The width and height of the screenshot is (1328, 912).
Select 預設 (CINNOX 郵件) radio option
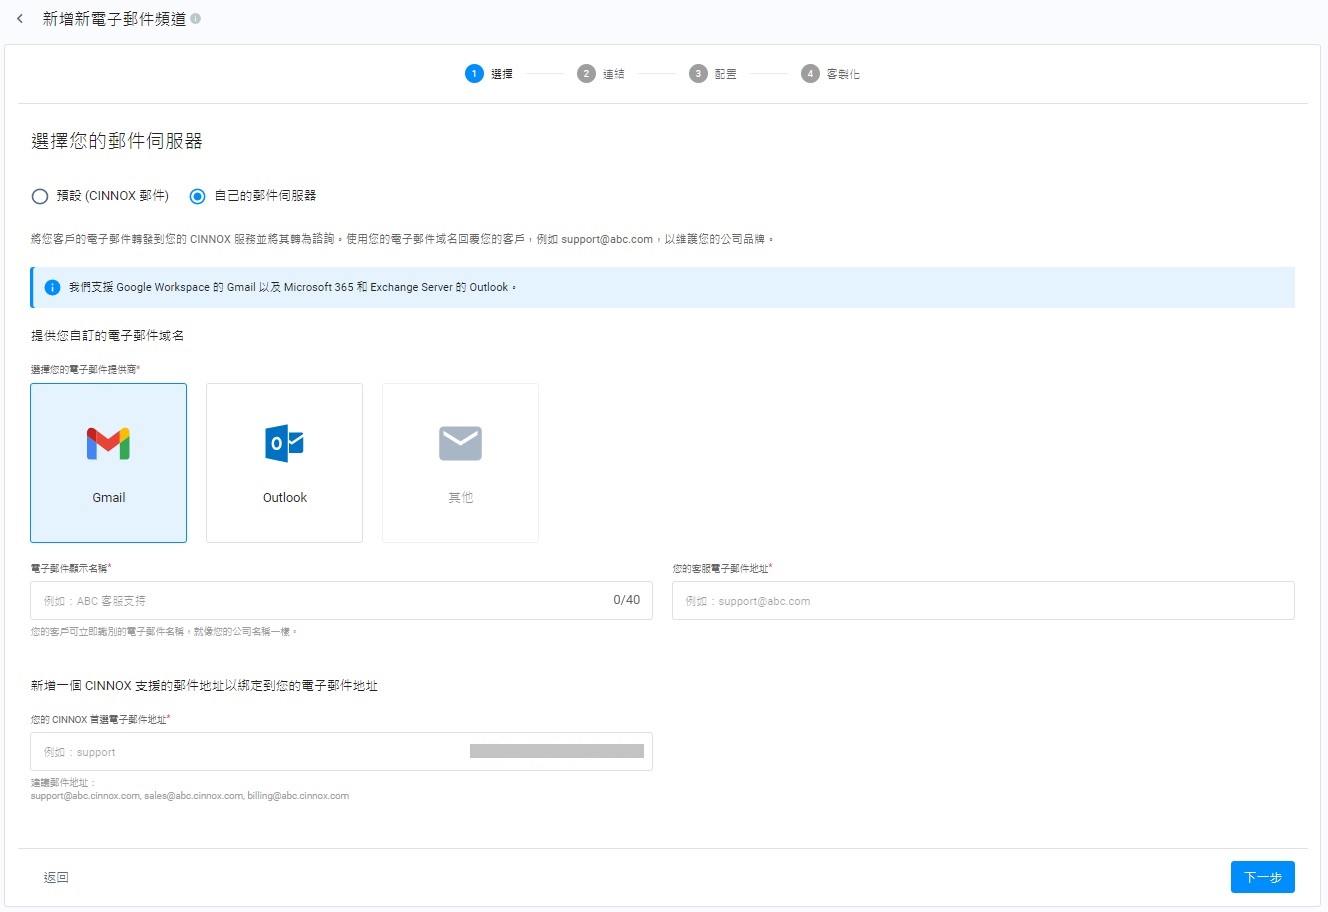40,196
